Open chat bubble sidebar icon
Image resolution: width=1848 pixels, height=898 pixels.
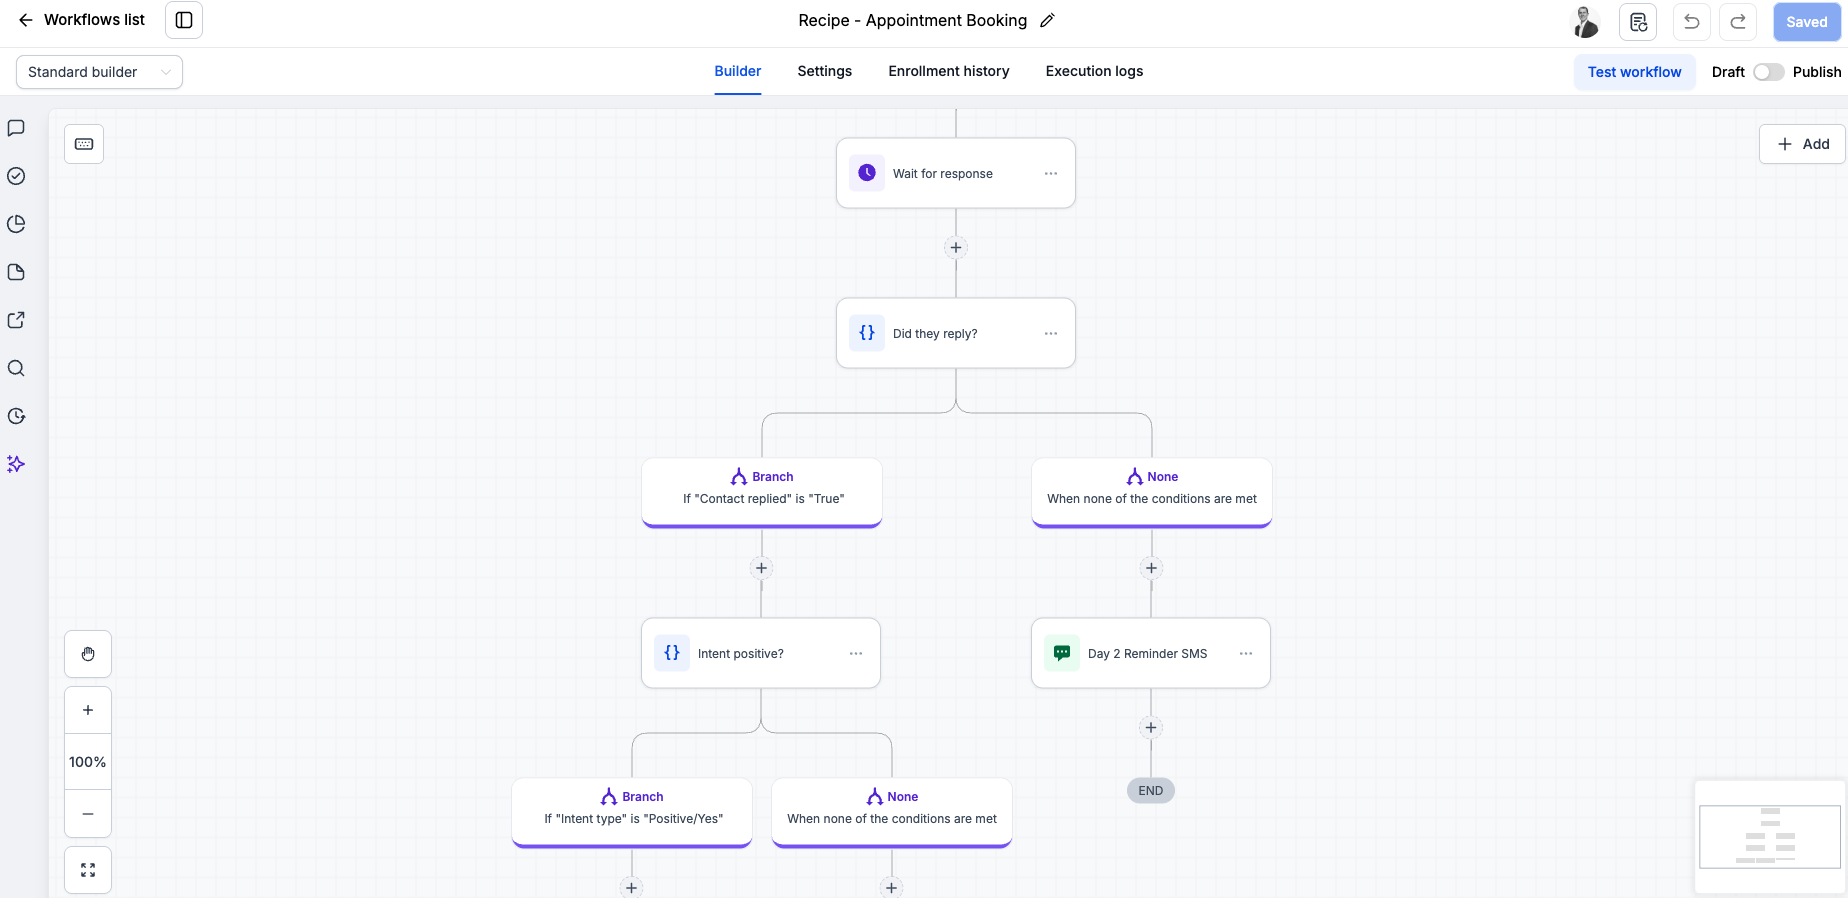point(16,128)
